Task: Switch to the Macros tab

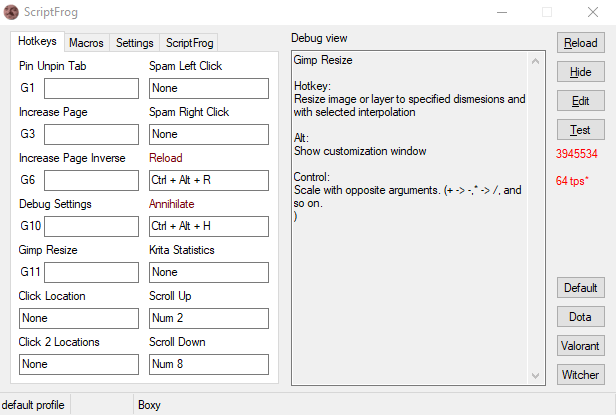Action: coord(86,42)
